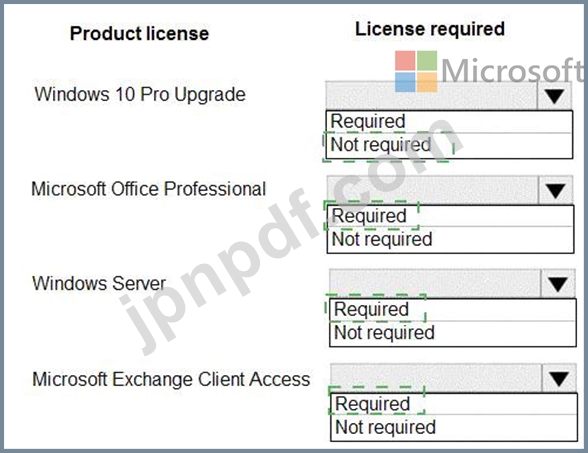Choose Not required for Windows Server
Viewport: 588px width, 453px height.
453,333
